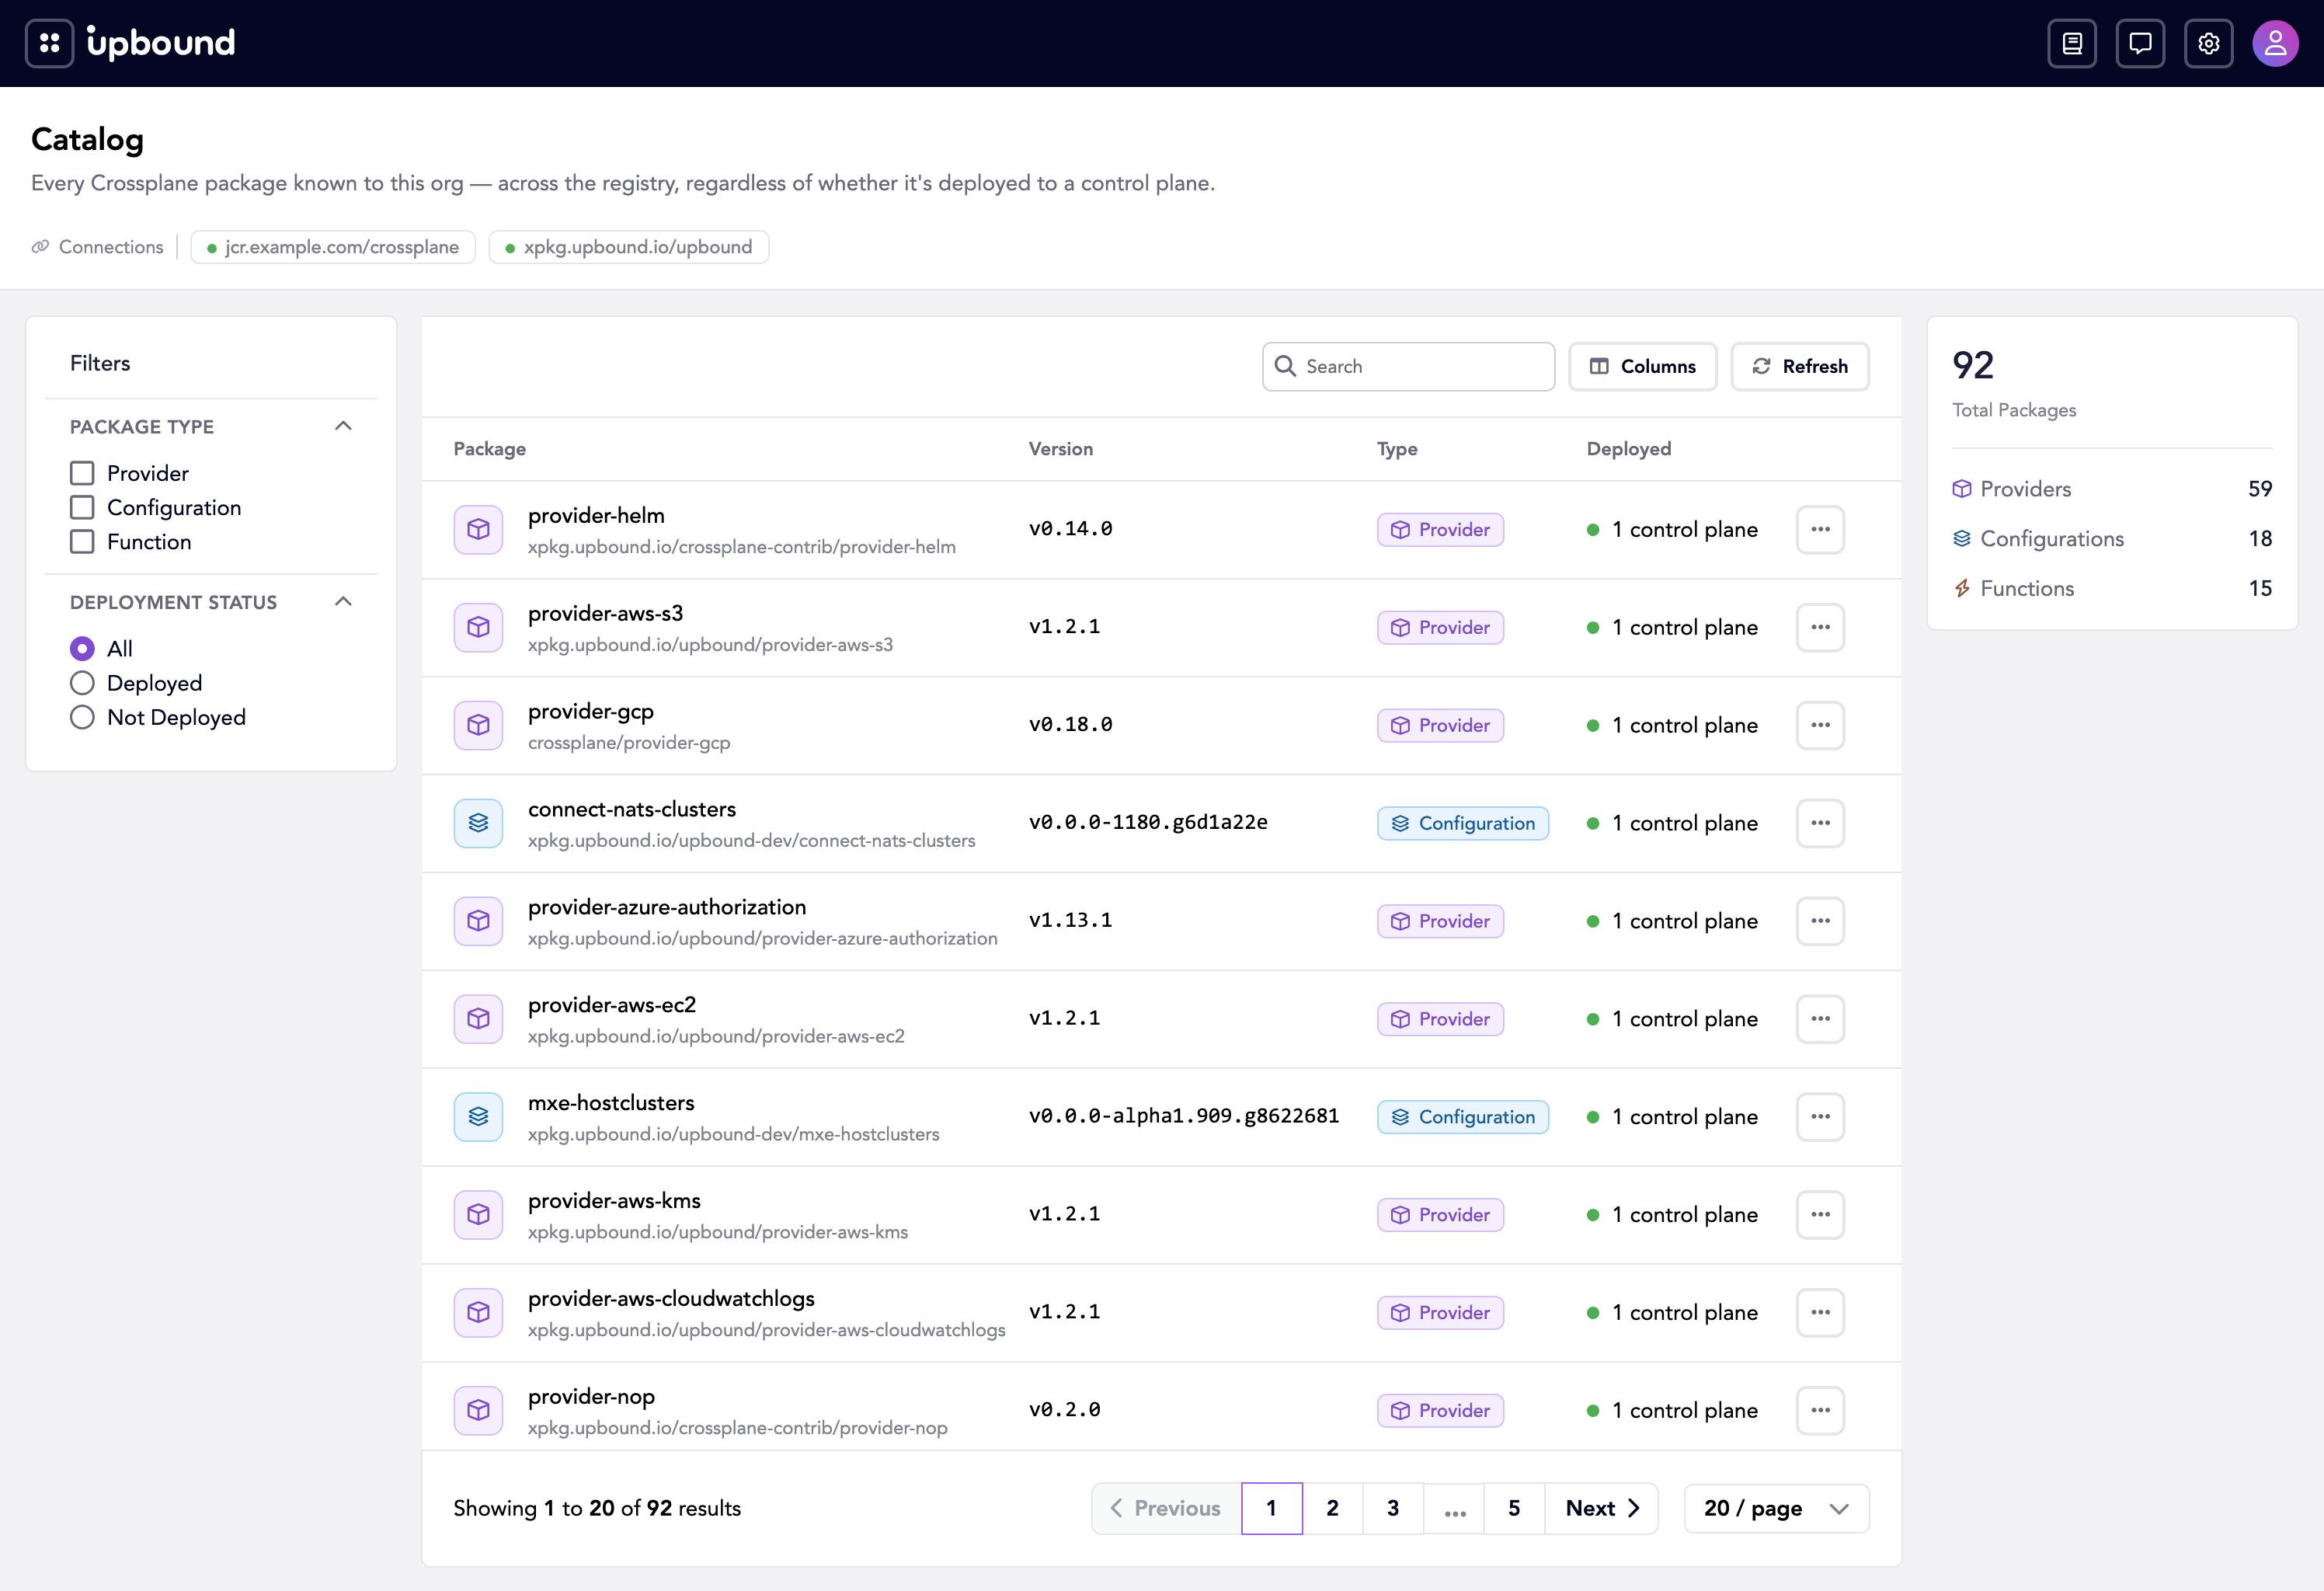
Task: Sort by the Version column header
Action: pyautogui.click(x=1061, y=449)
